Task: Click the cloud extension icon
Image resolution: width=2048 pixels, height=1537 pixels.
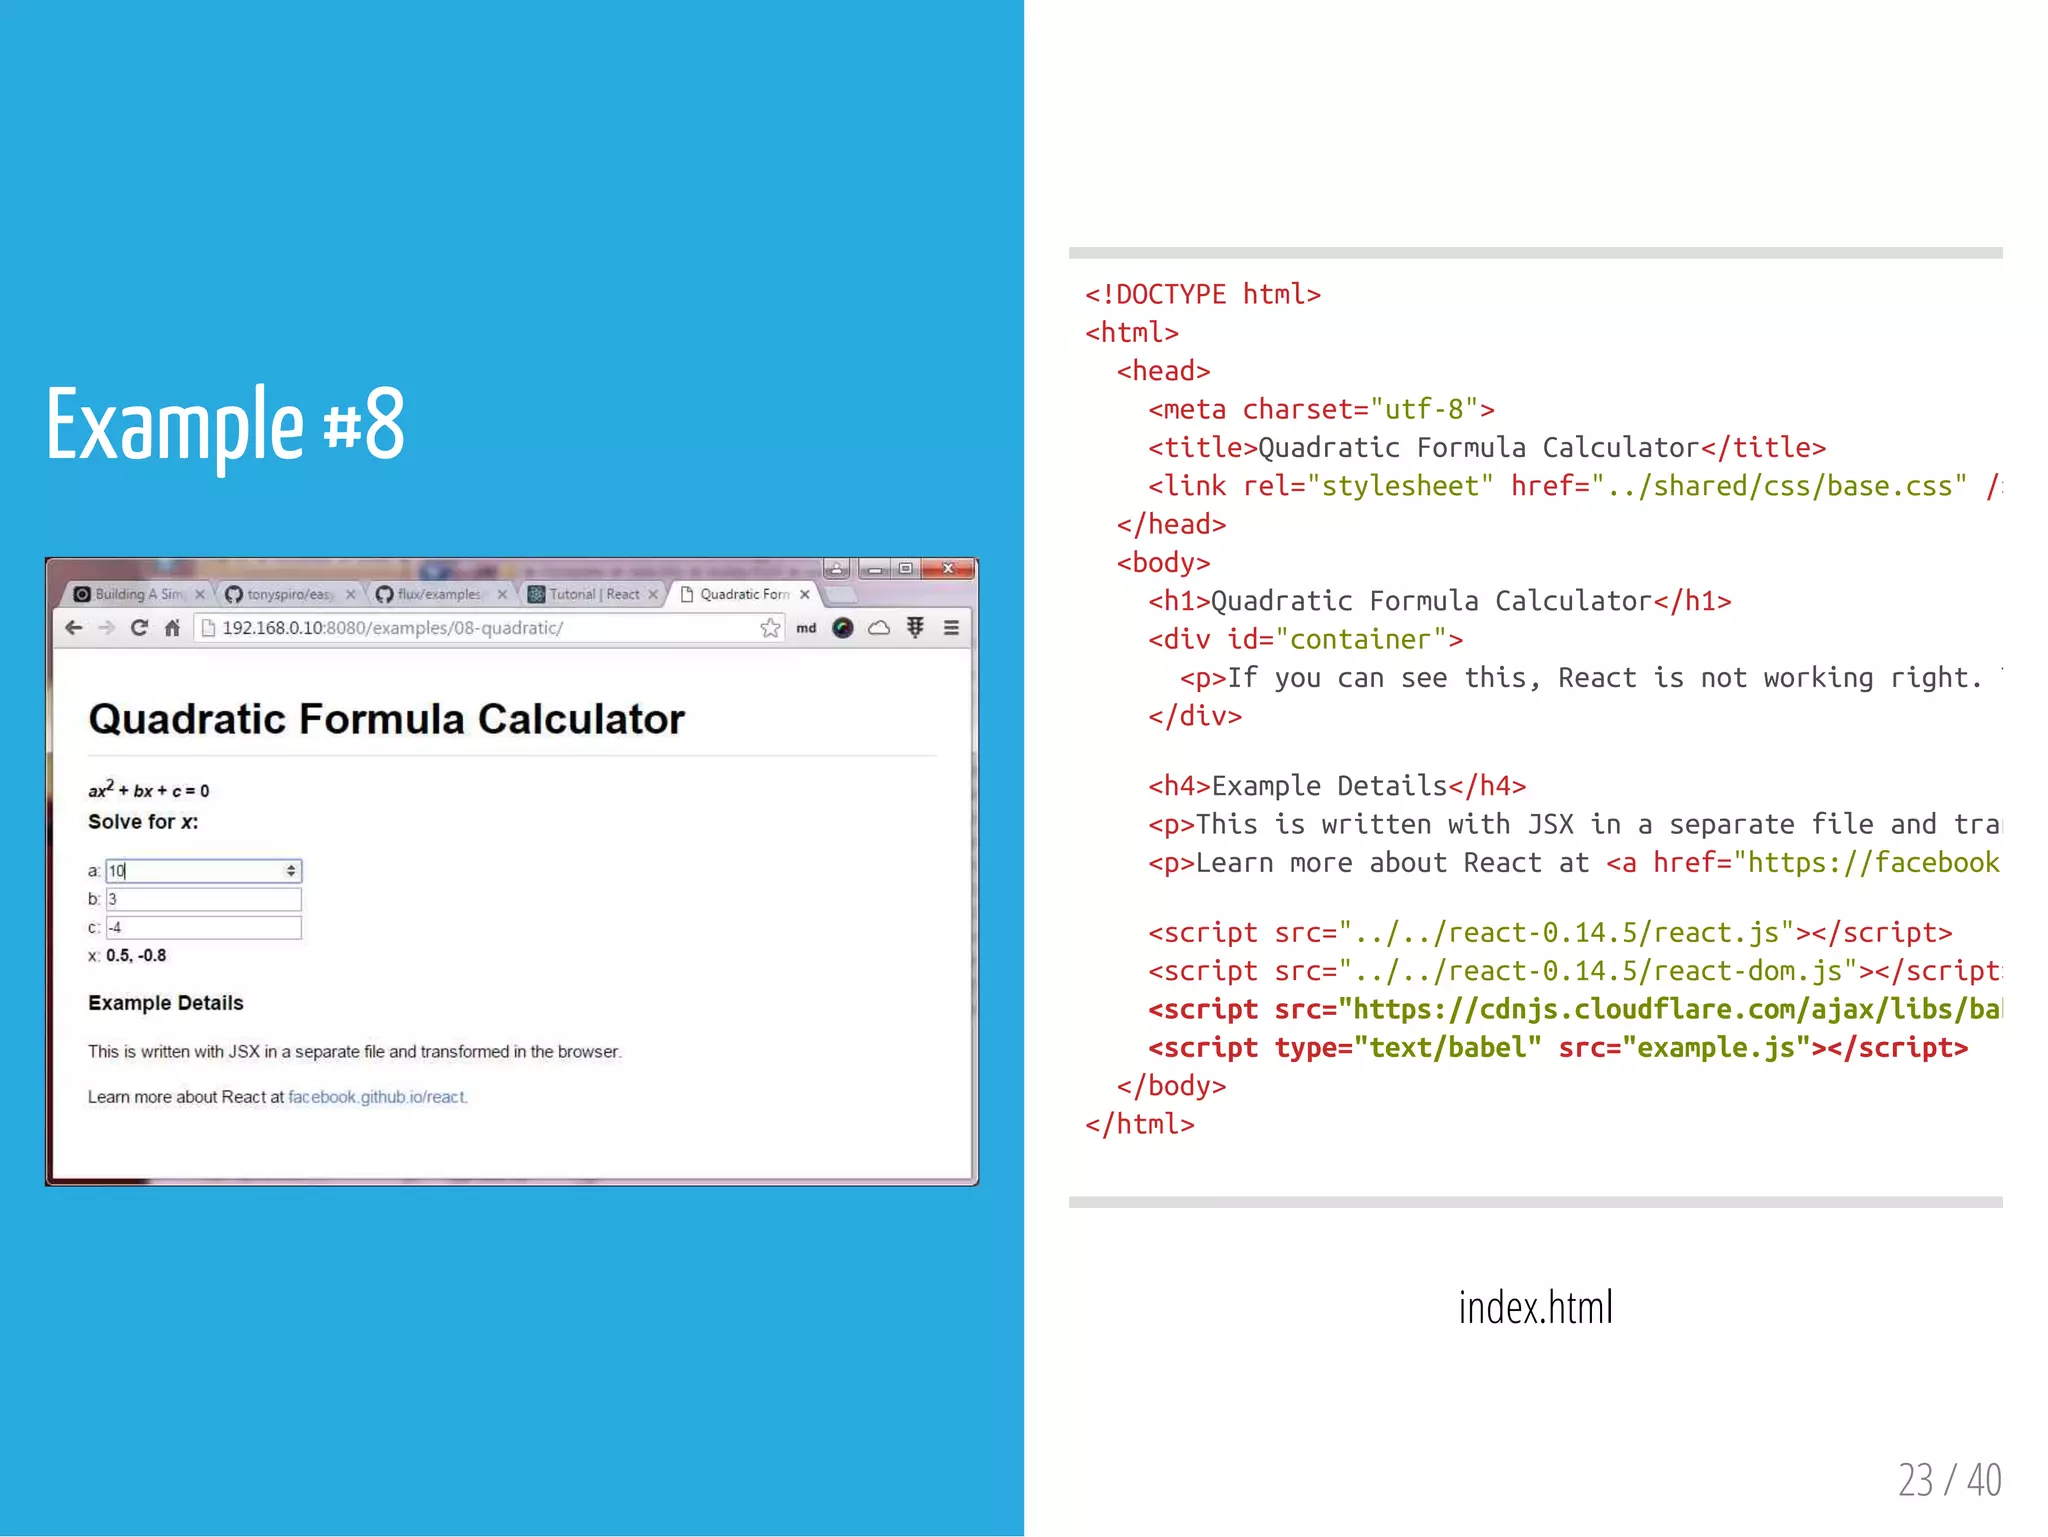Action: (879, 628)
